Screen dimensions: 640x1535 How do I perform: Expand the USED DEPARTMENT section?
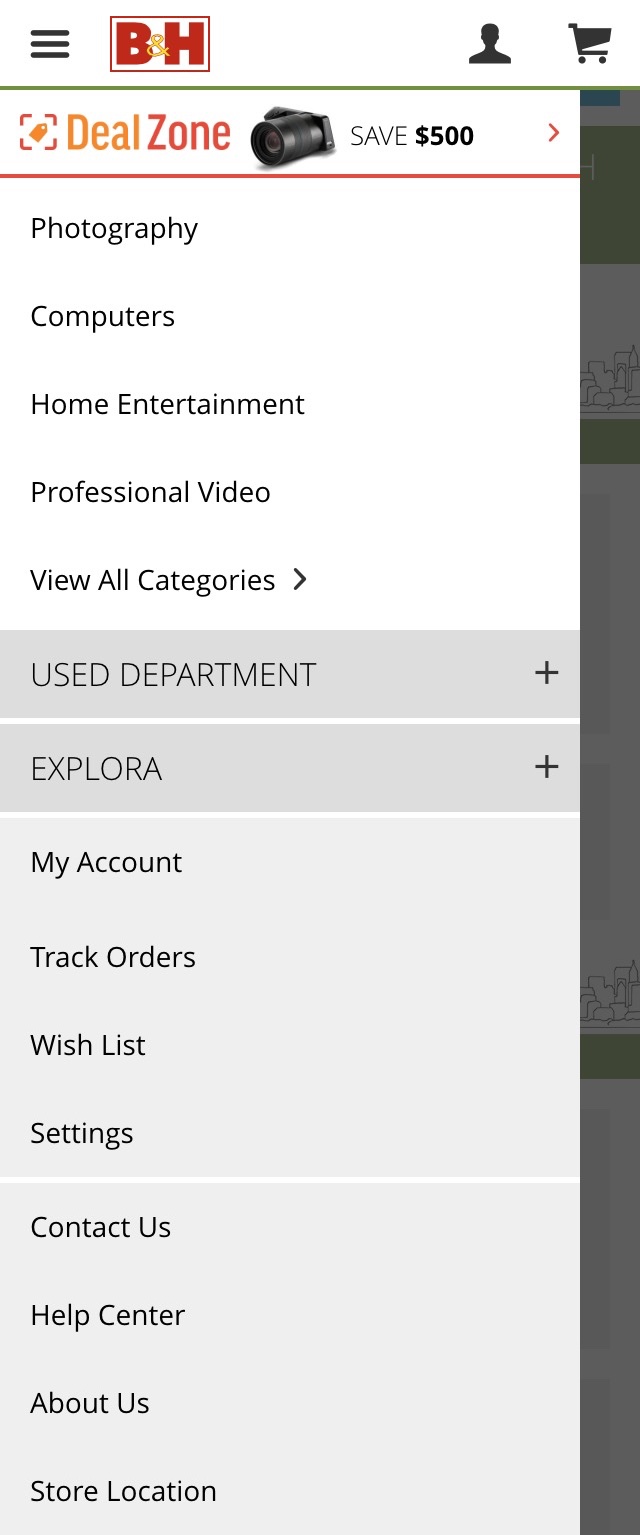(x=290, y=674)
